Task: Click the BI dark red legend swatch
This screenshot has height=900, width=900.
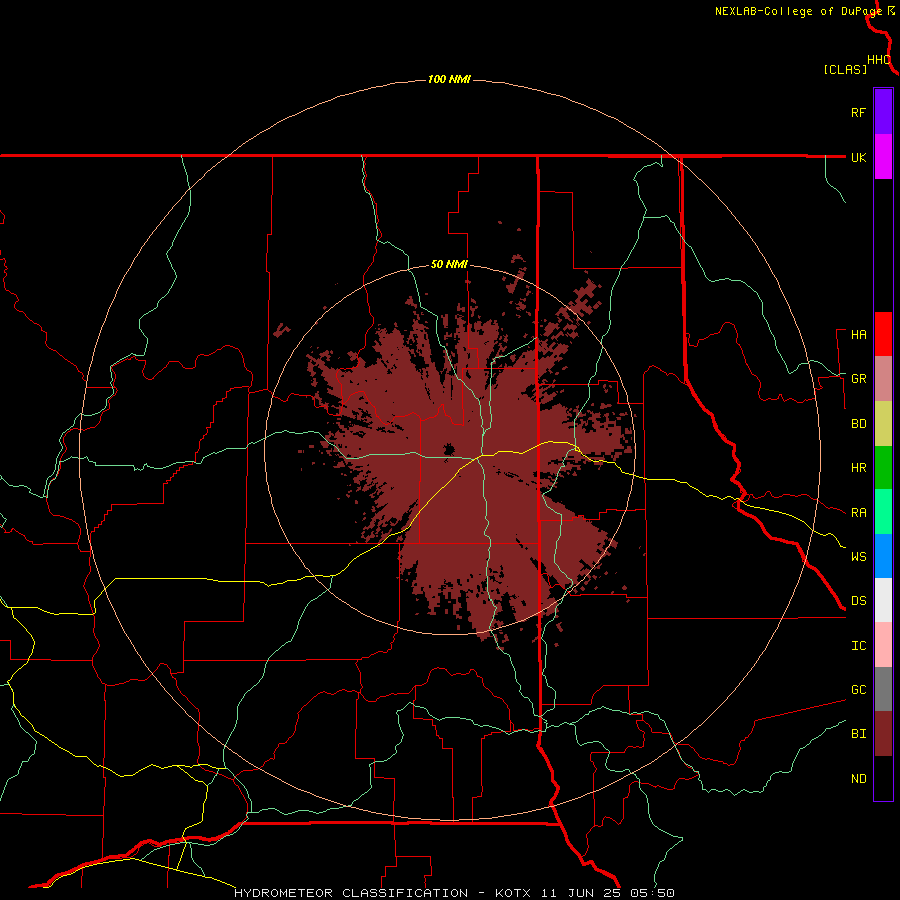Action: coord(883,734)
